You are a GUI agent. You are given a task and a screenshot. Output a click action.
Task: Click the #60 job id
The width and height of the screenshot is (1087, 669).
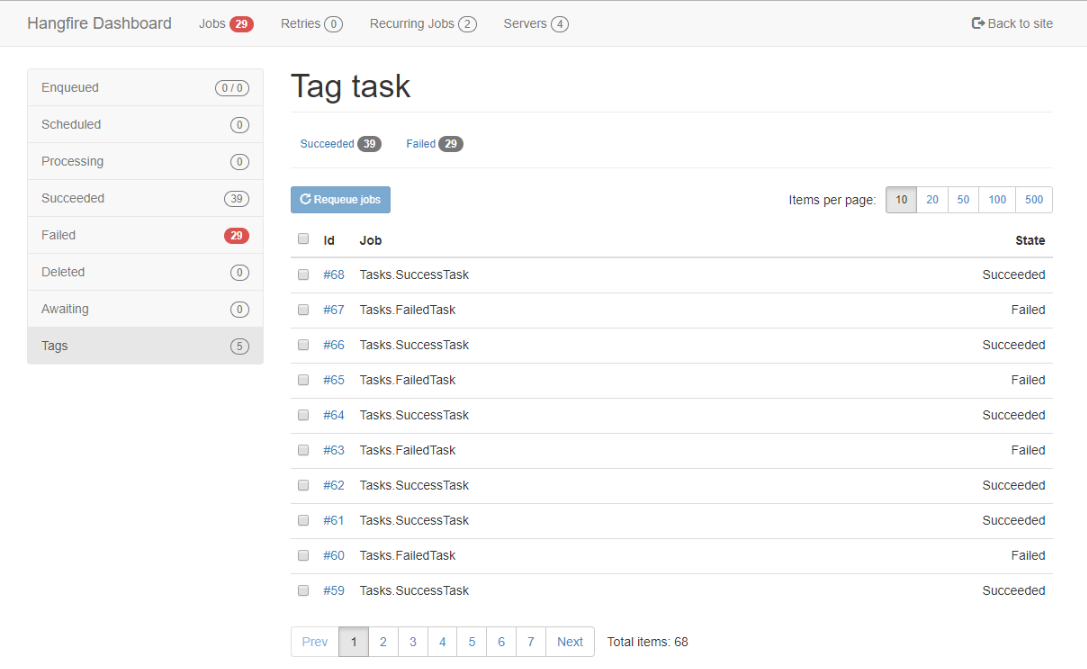(x=333, y=555)
